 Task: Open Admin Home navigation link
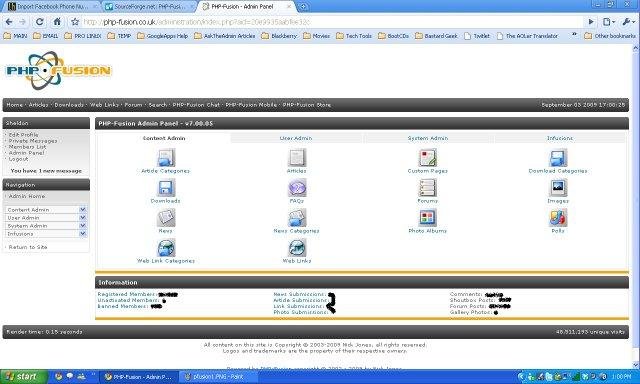[27, 196]
